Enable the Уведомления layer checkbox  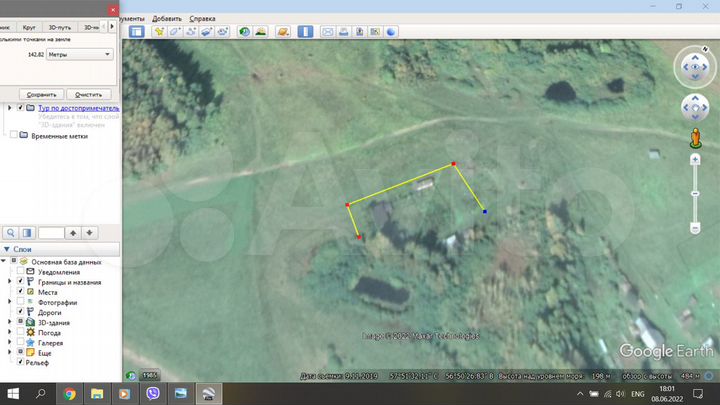[x=20, y=271]
